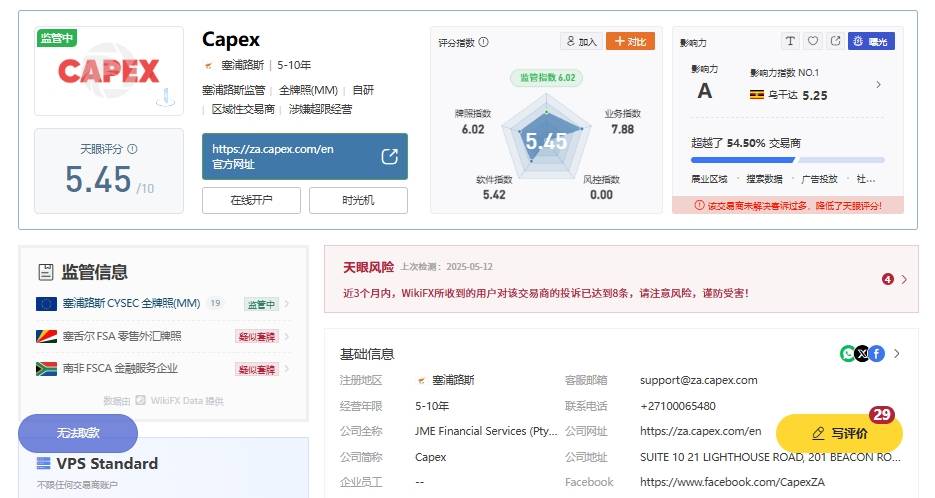Click the 在线开户 button

[251, 200]
